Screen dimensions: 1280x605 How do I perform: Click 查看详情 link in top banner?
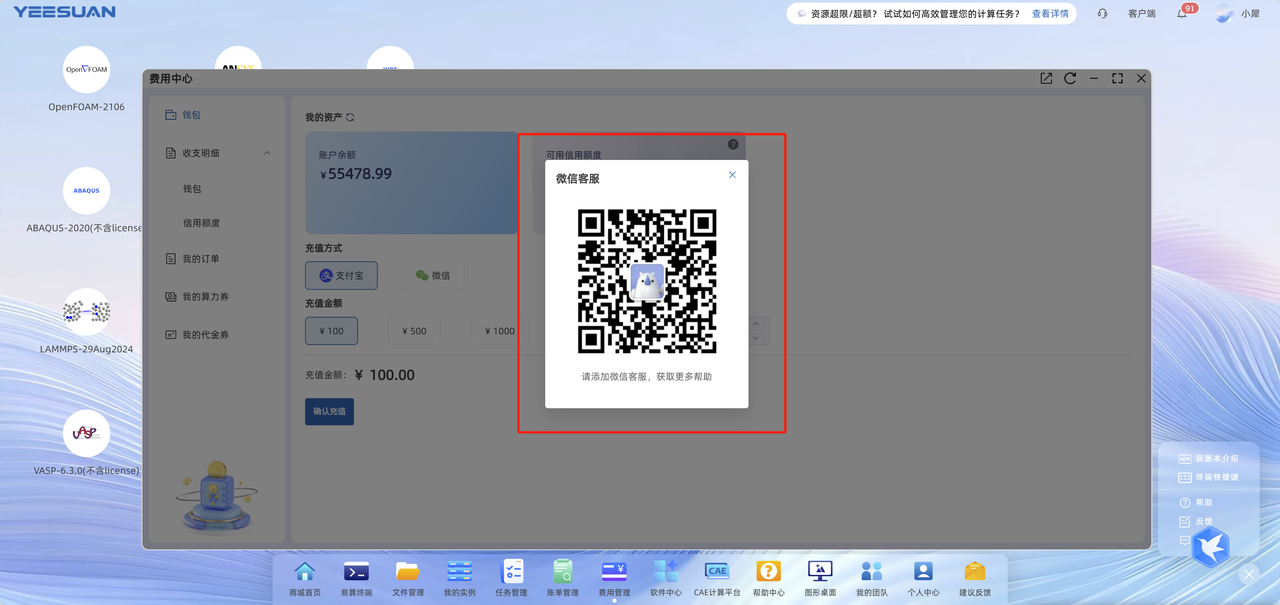[x=1050, y=14]
